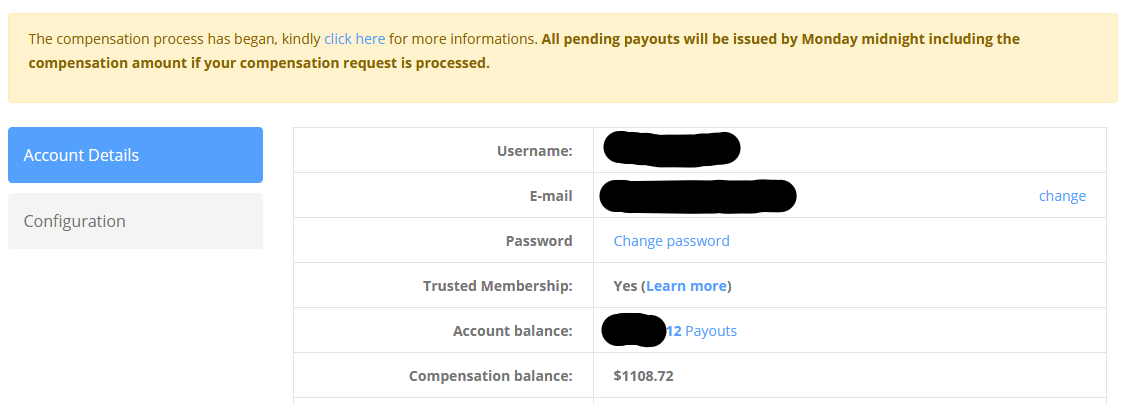Image resolution: width=1127 pixels, height=404 pixels.
Task: Click the 'Password' row label
Action: coord(538,241)
